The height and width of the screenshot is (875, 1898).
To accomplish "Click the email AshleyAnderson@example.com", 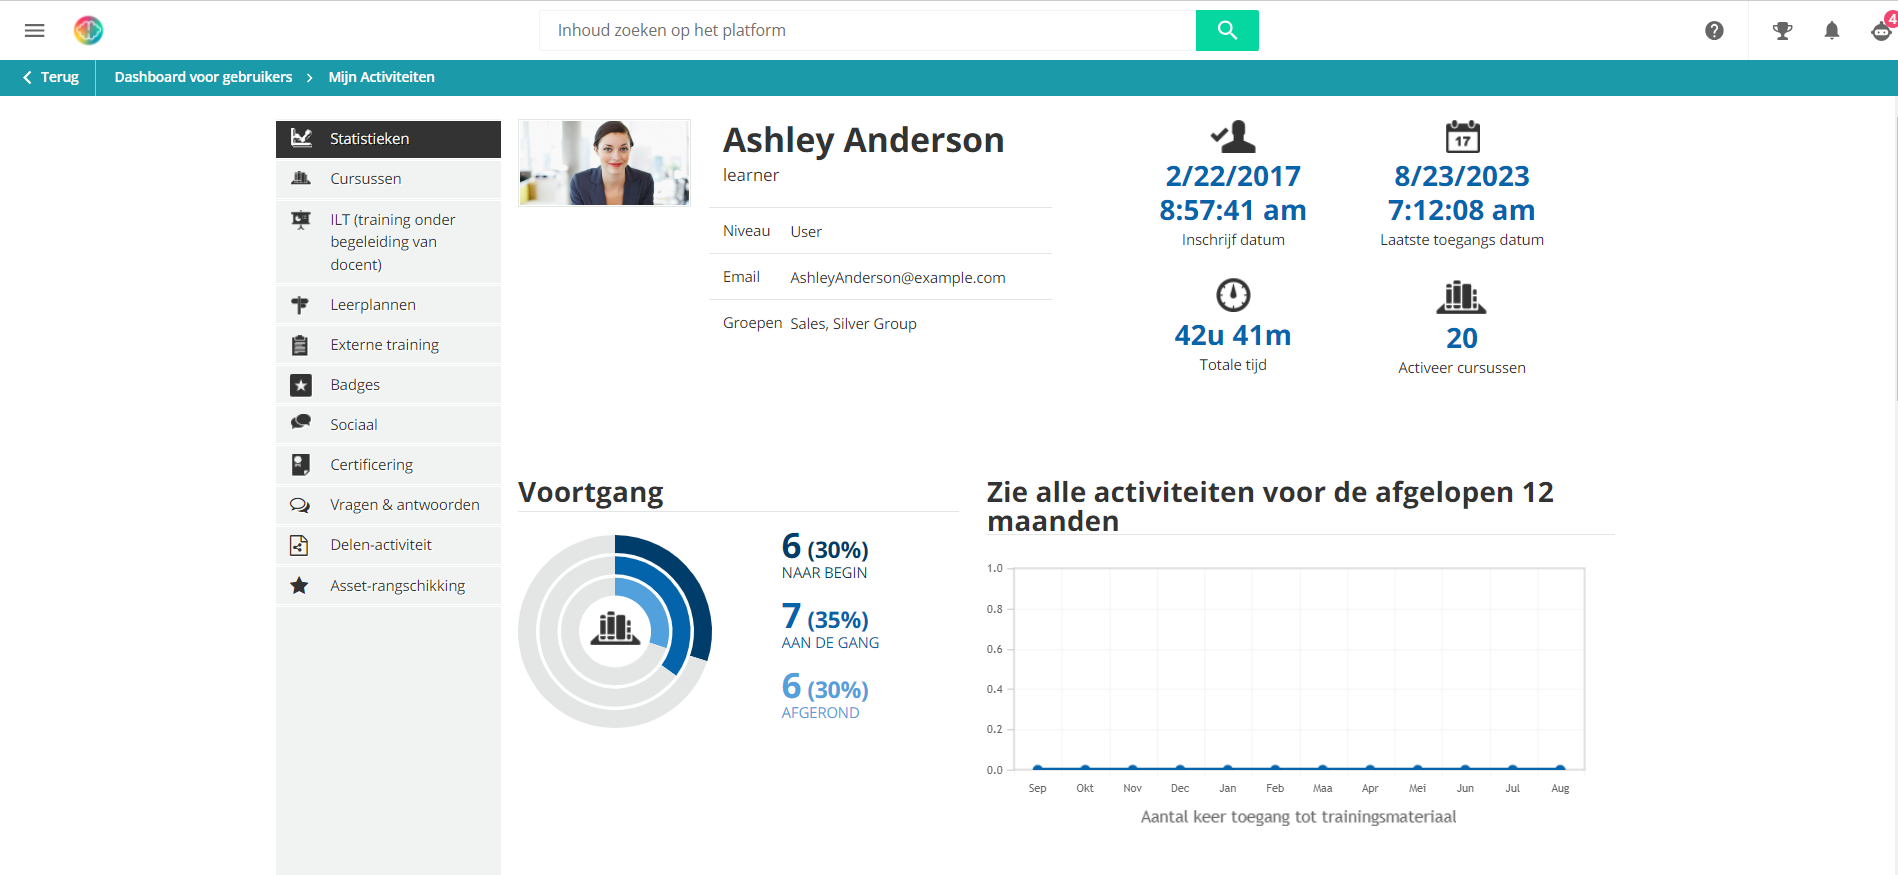I will 898,278.
